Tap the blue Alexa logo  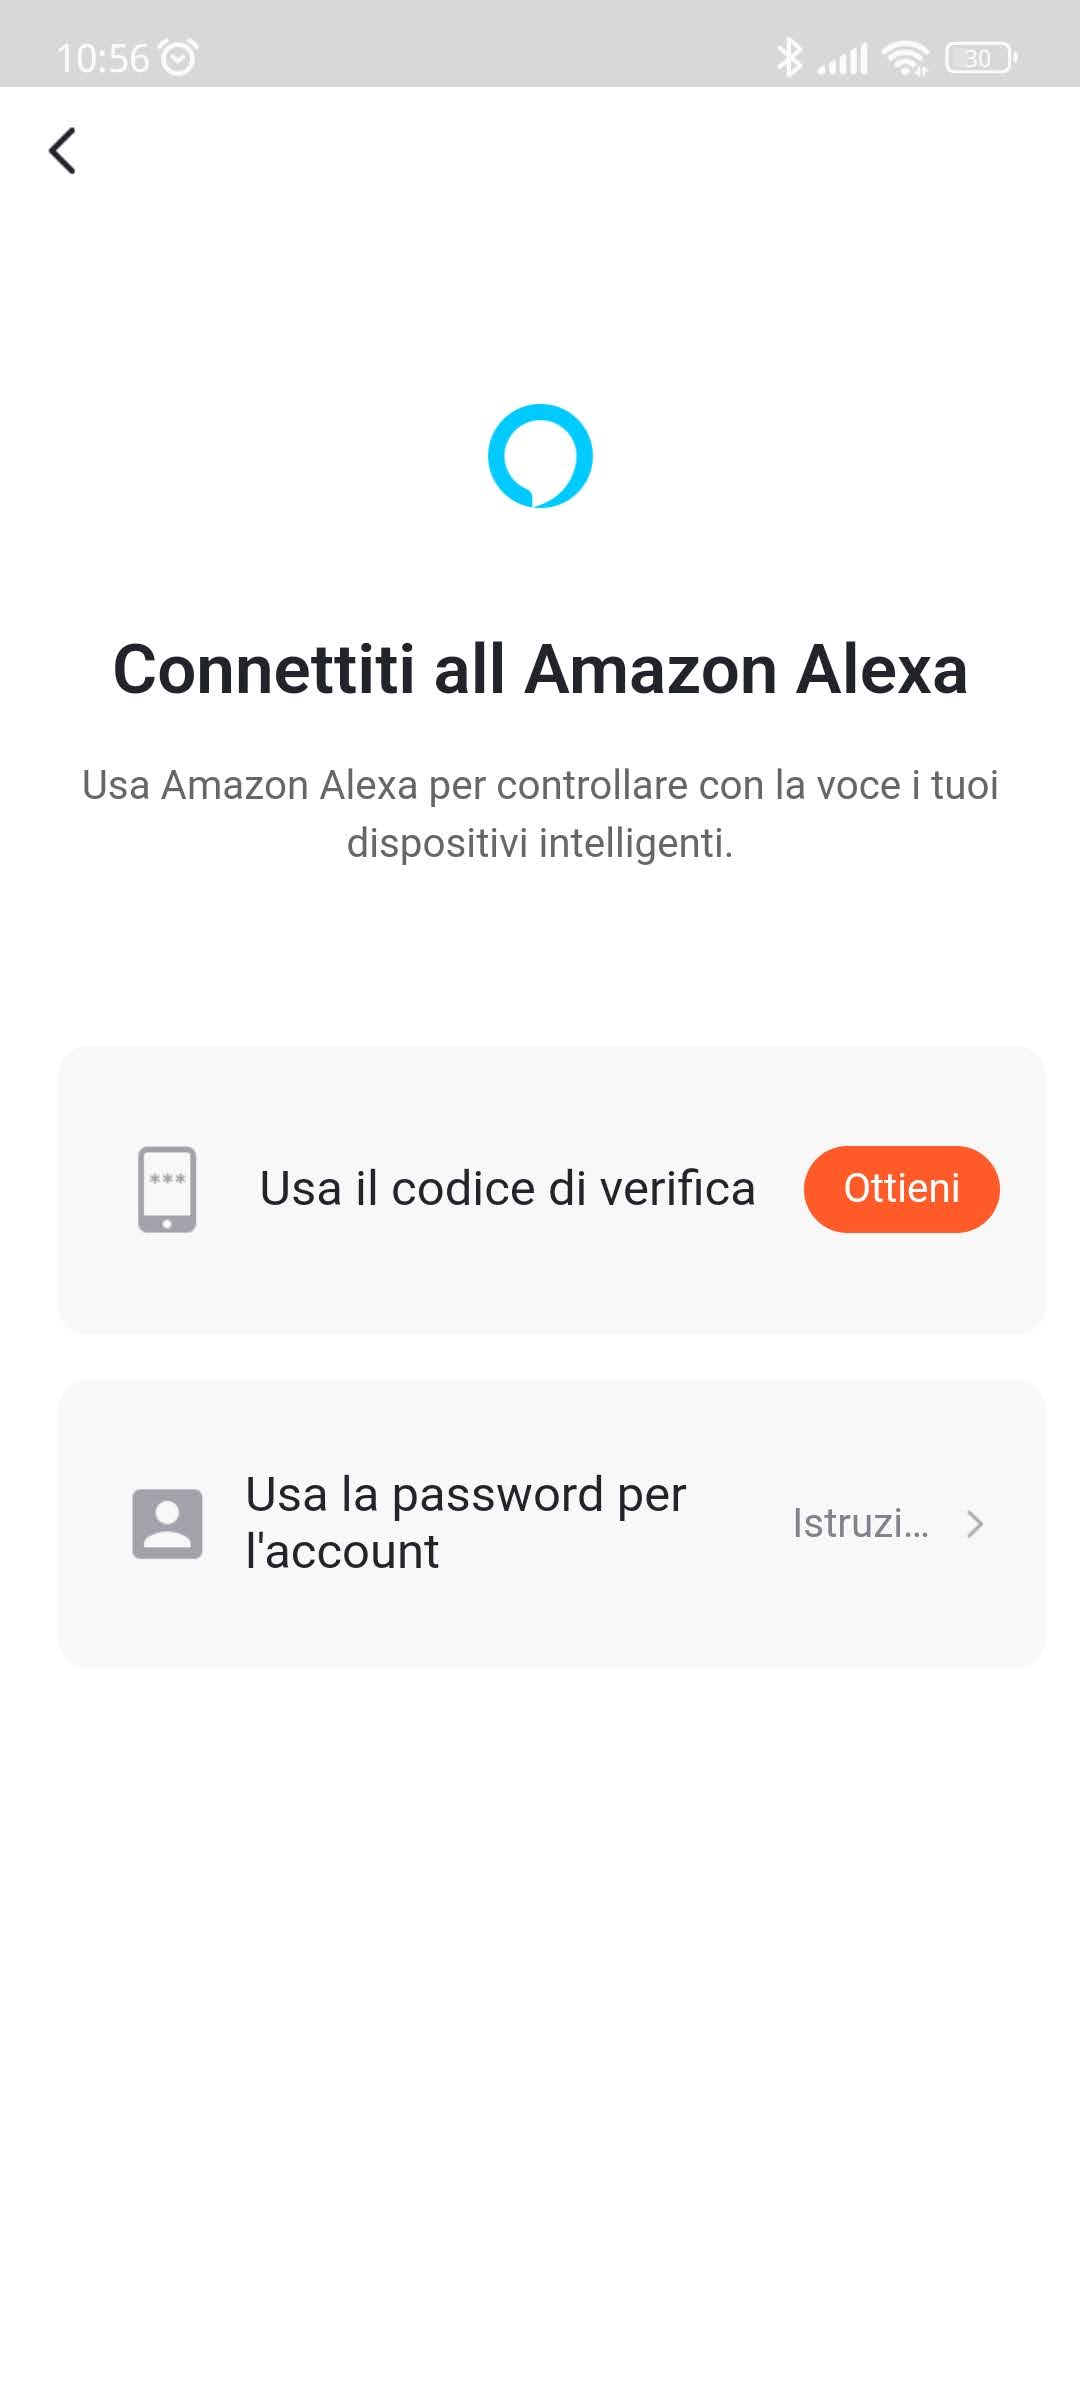point(540,456)
